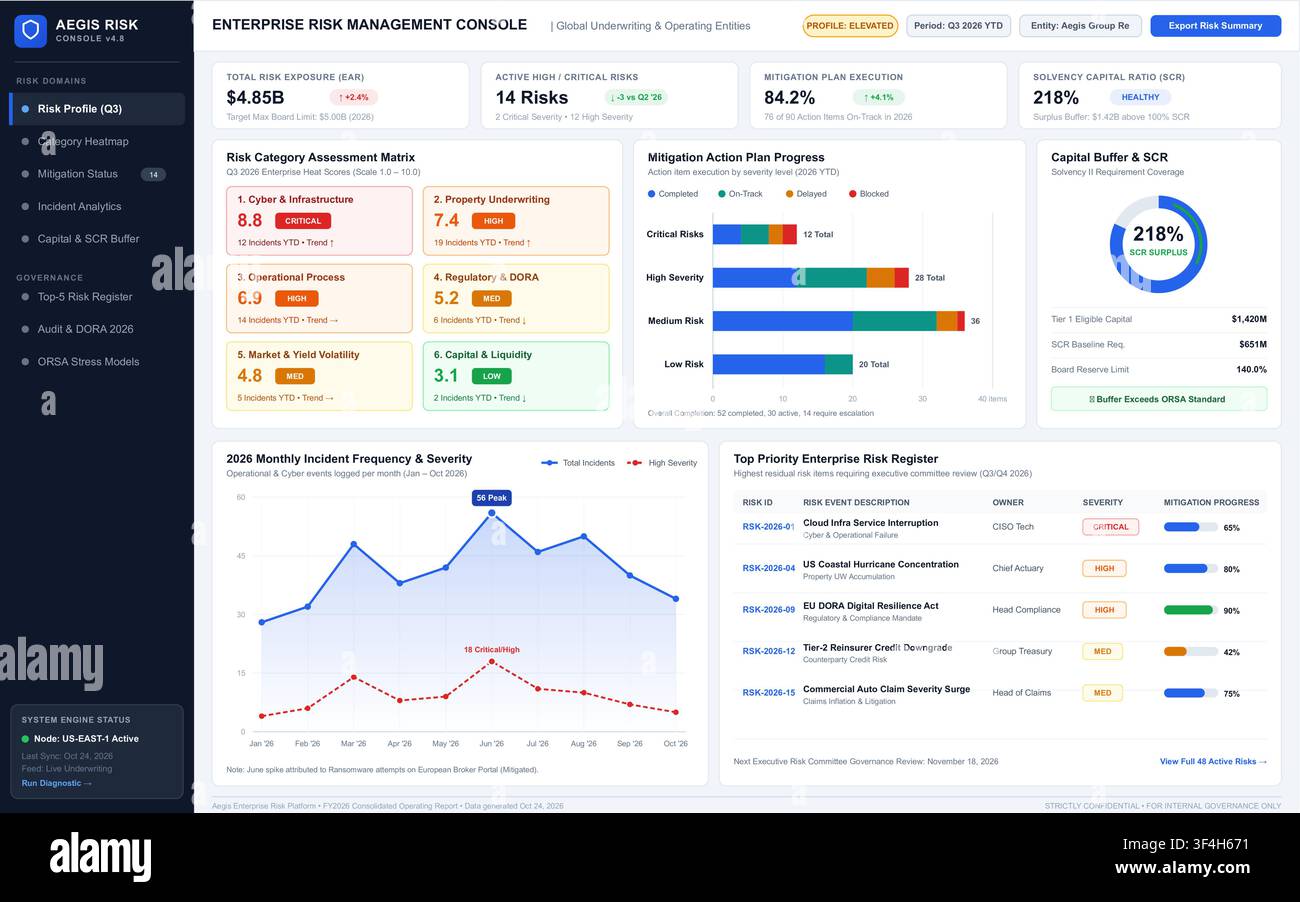Select the Capital & Liquidity risk card
The width and height of the screenshot is (1300, 902).
516,376
